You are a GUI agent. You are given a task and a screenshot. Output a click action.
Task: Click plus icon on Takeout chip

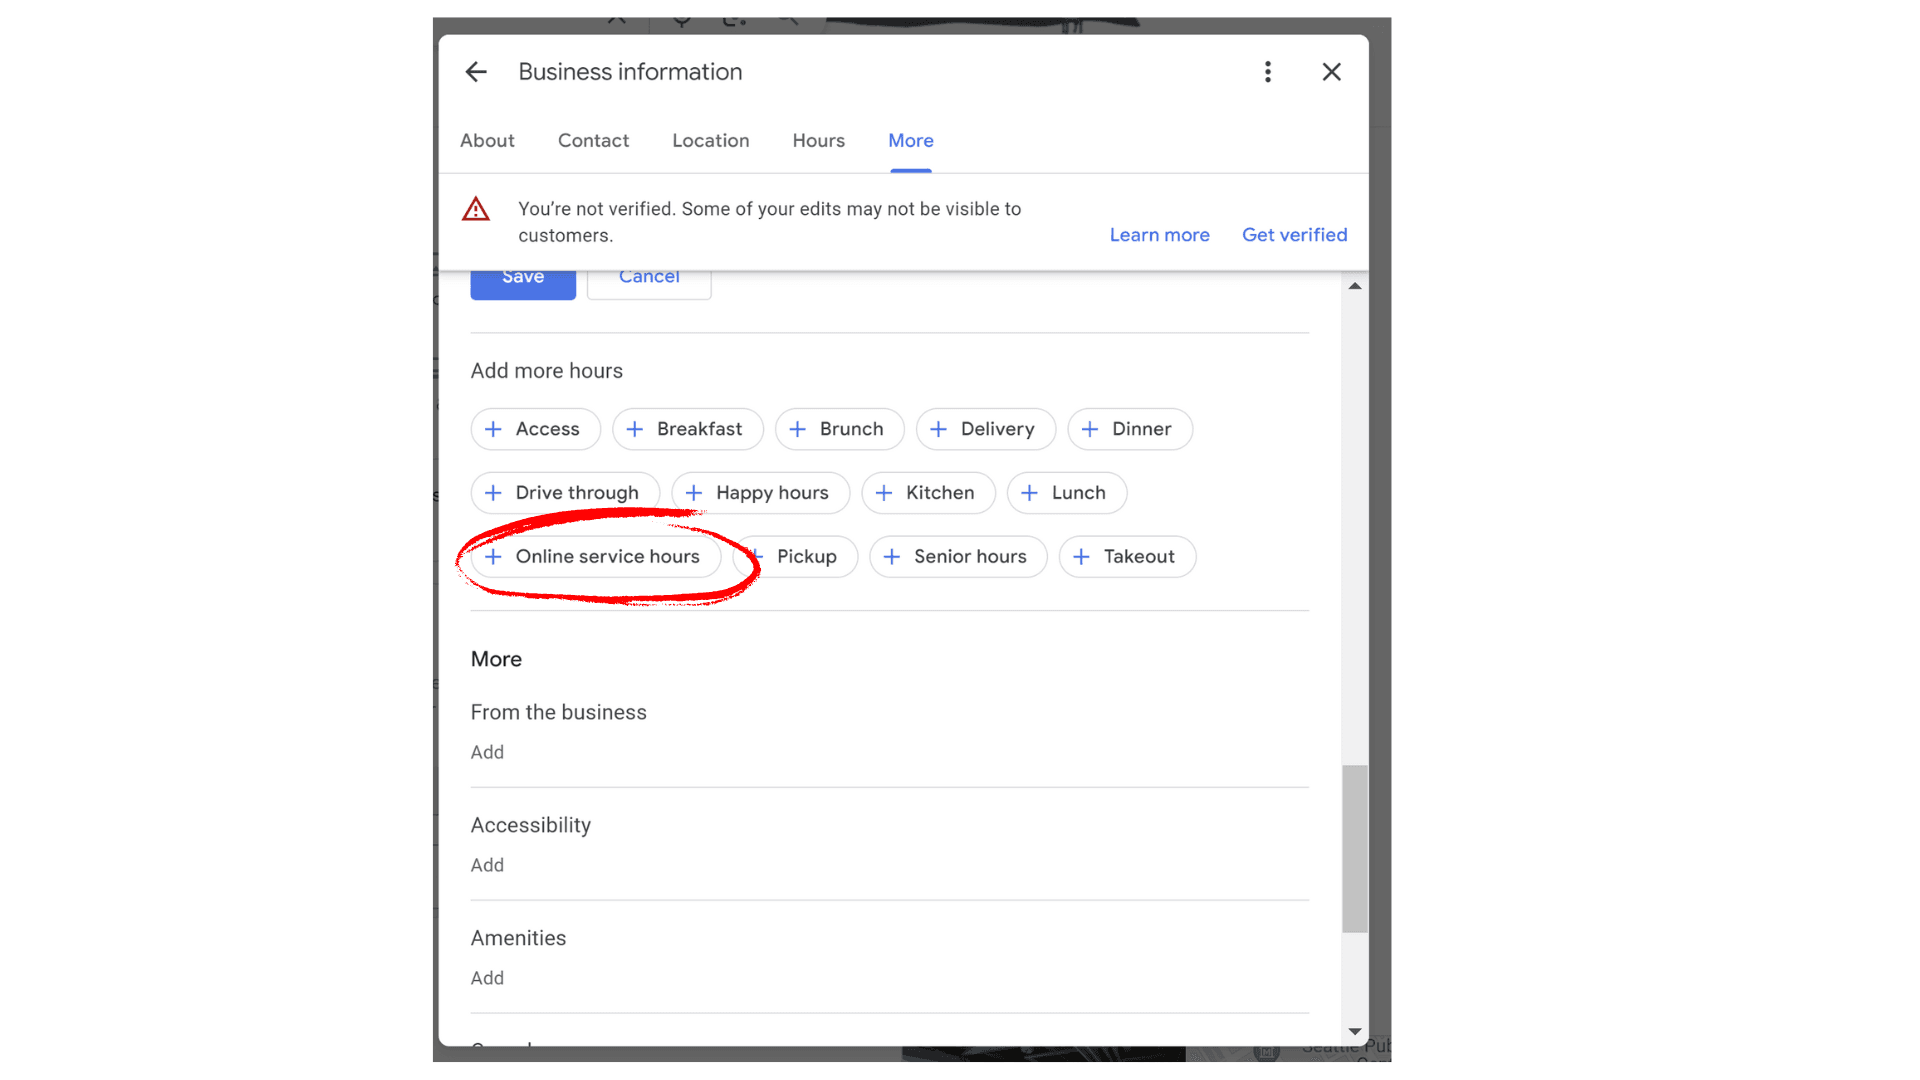tap(1081, 557)
